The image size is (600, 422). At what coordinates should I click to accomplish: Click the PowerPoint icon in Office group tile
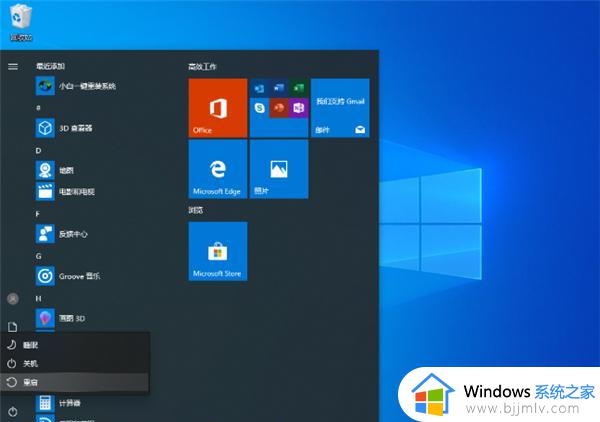279,108
